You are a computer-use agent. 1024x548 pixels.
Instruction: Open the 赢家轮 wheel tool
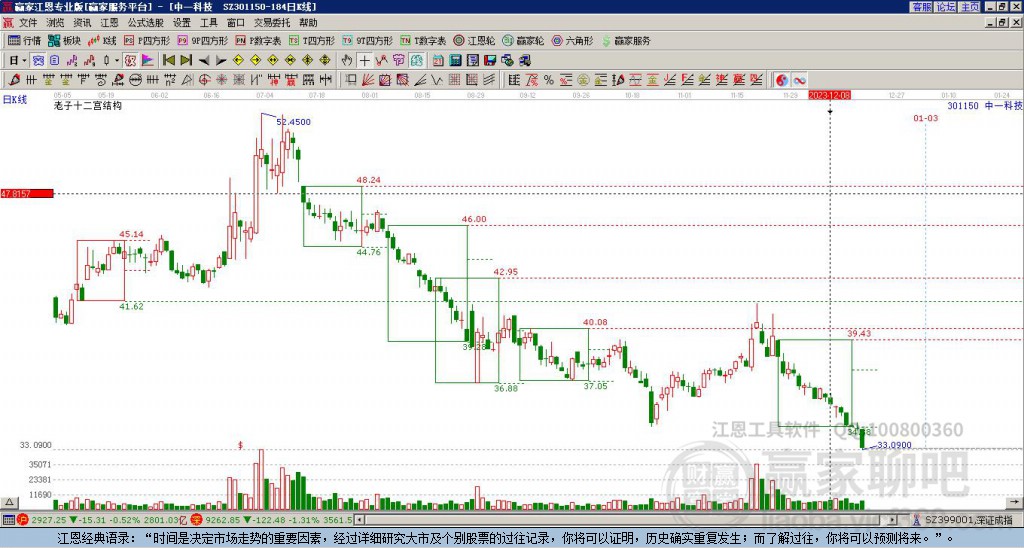click(523, 40)
